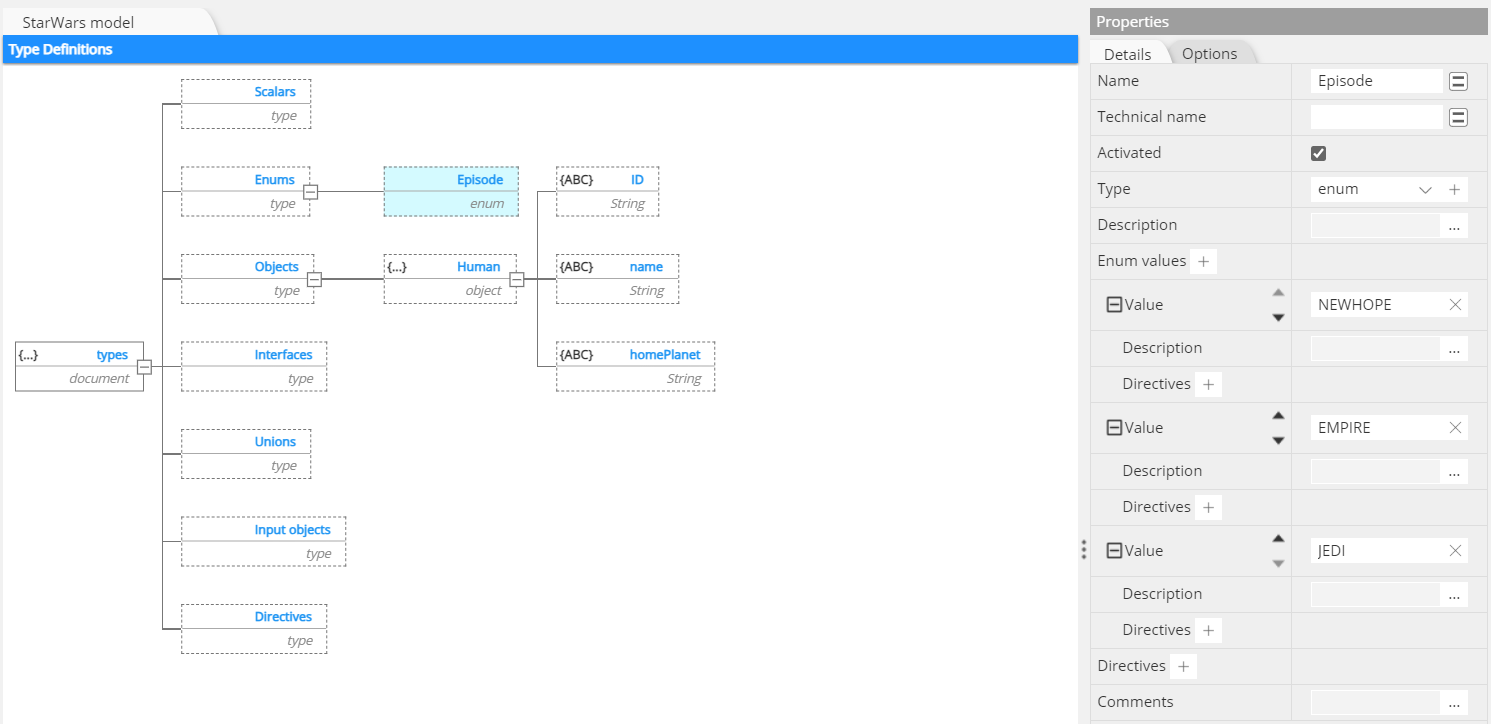Add a directive to the JEDI value
1491x724 pixels.
[x=1209, y=630]
